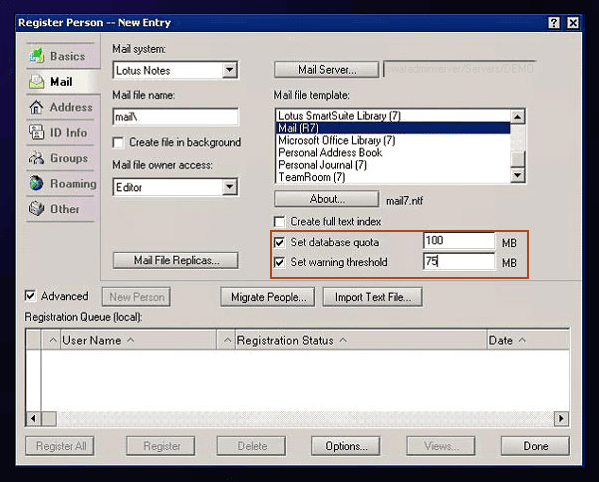
Task: Click Import Text File button
Action: (372, 297)
